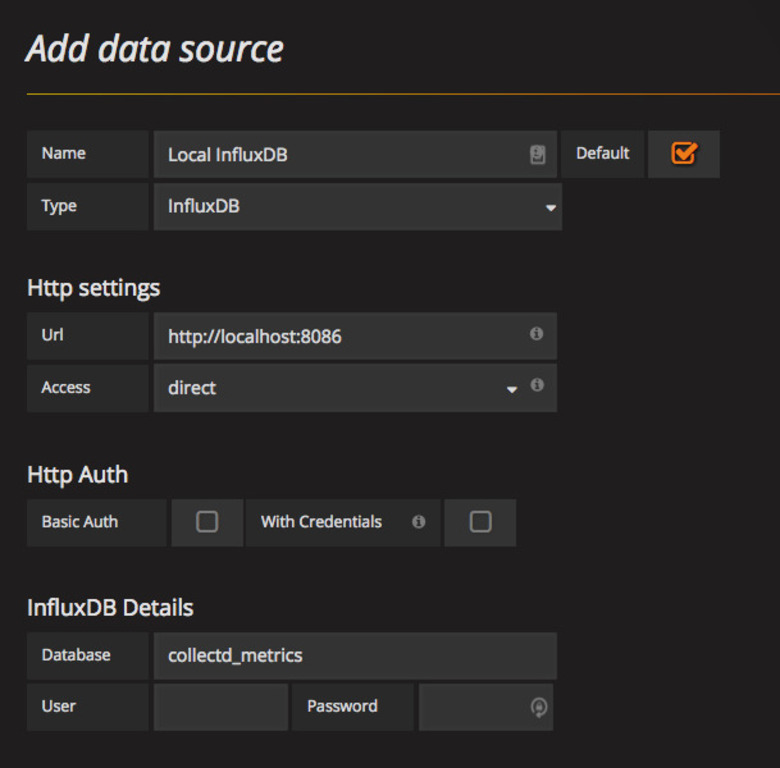Viewport: 780px width, 768px height.
Task: Click the Password label
Action: 342,706
